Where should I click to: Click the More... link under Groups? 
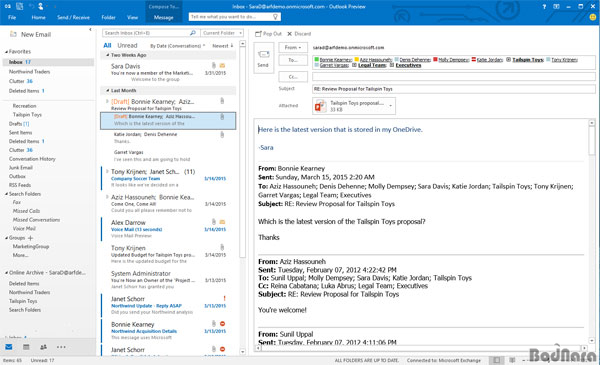[20, 255]
